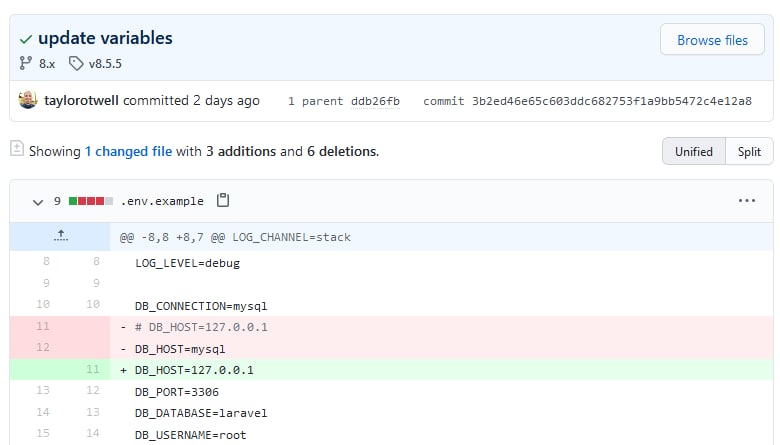Click the diffstat colored blocks indicator
Viewport: 780px width, 445px height.
[91, 201]
